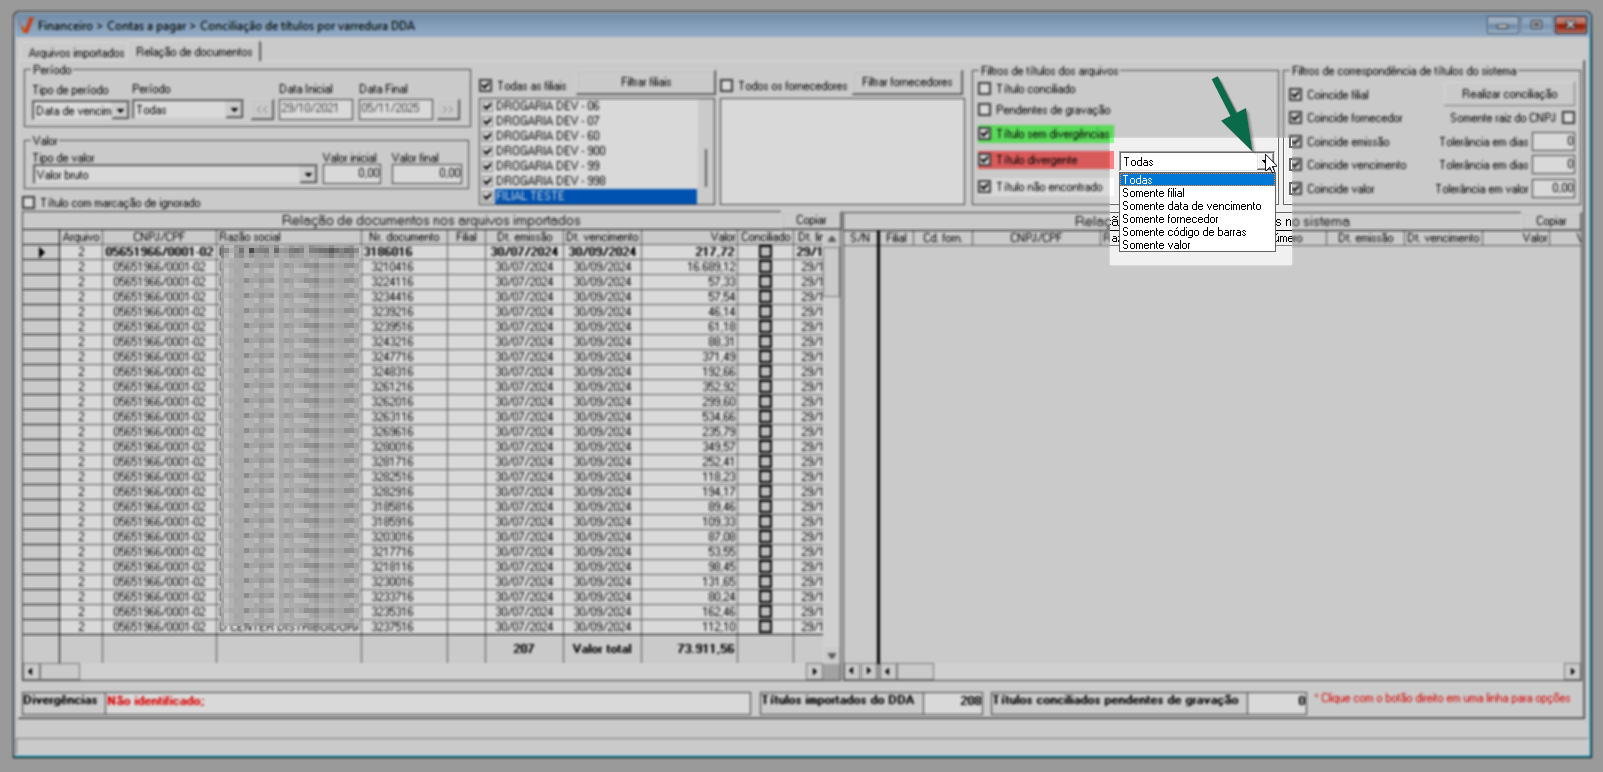Click the Realizar conciliação button

(1509, 94)
